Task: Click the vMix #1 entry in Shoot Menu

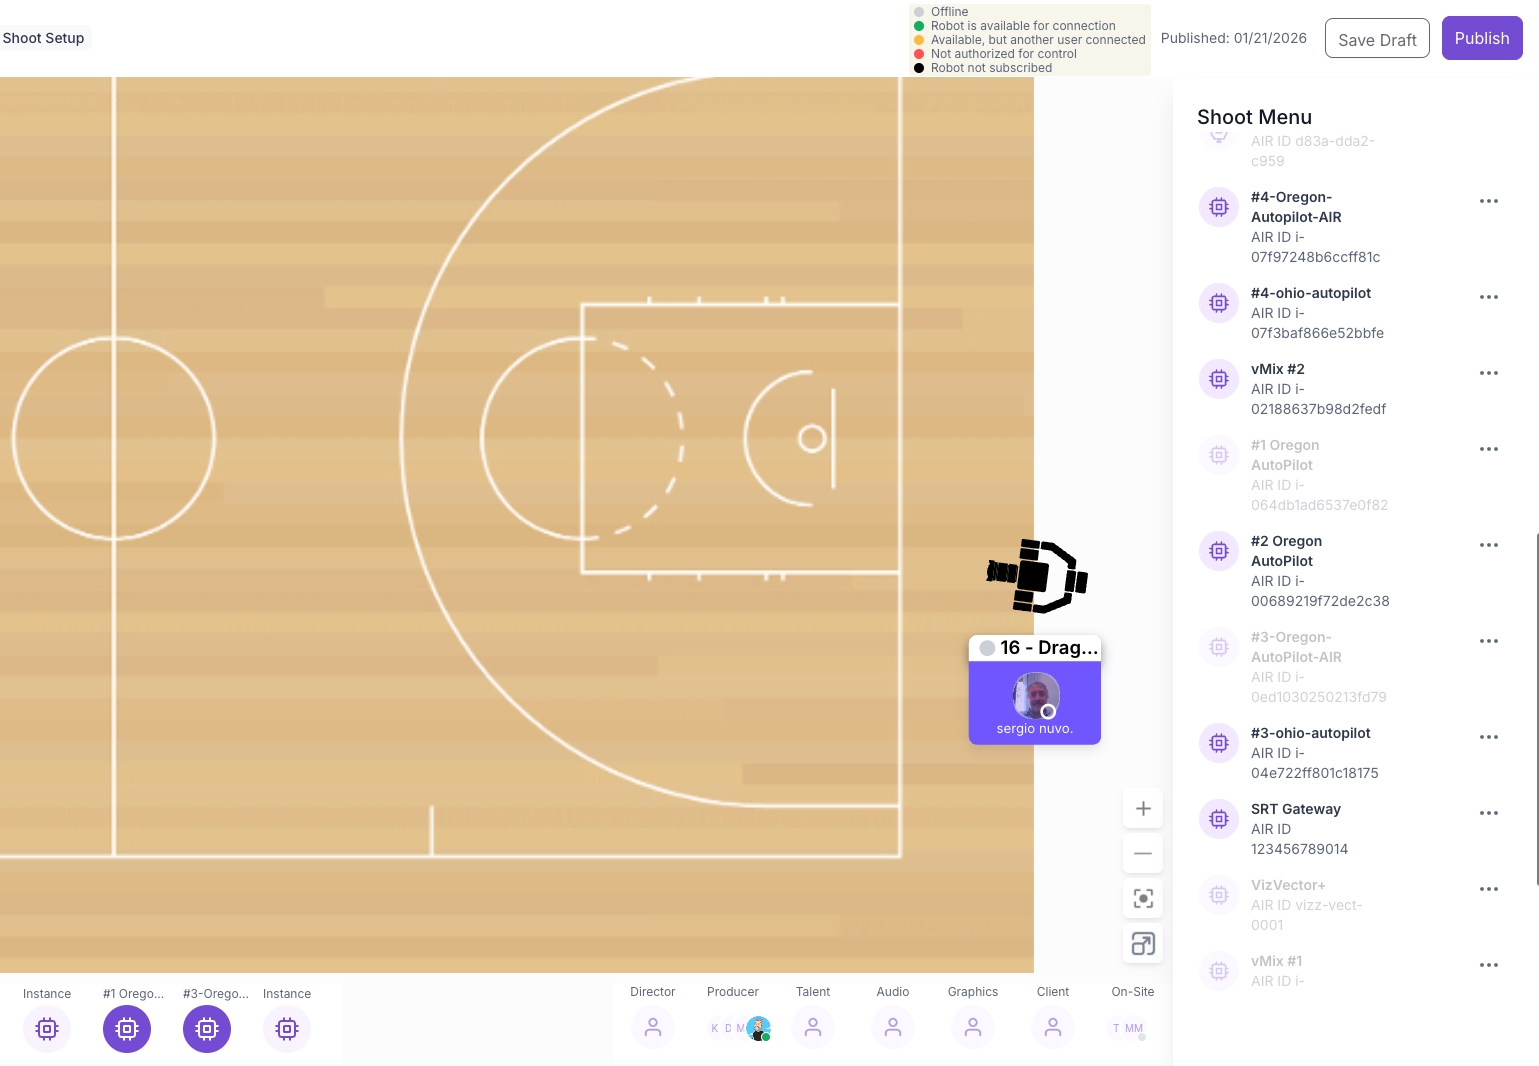Action: click(x=1350, y=971)
